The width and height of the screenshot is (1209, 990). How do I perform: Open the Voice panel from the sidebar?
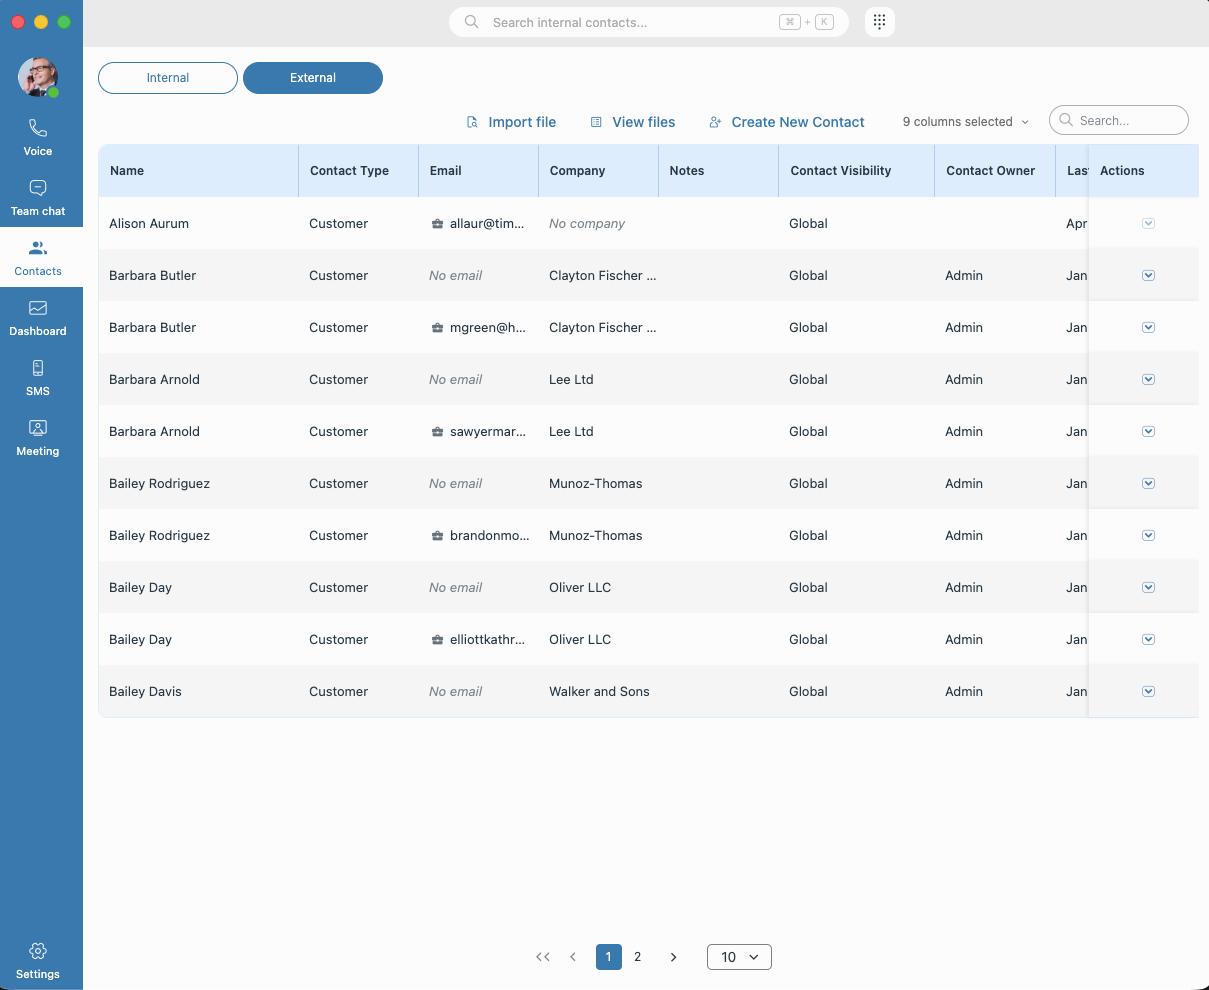tap(37, 137)
